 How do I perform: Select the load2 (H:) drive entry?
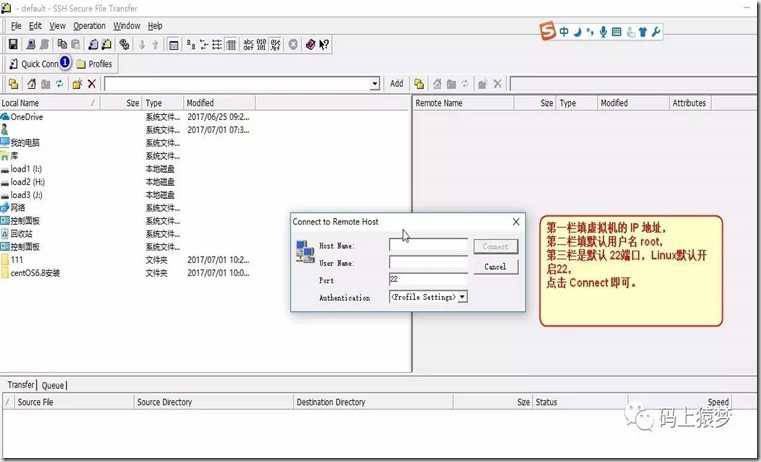click(23, 182)
